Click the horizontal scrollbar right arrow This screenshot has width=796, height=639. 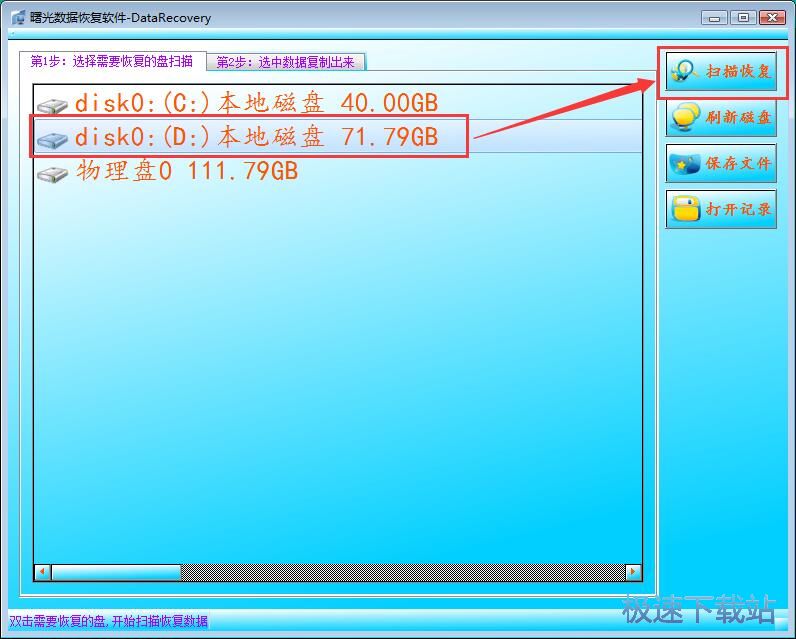(633, 572)
